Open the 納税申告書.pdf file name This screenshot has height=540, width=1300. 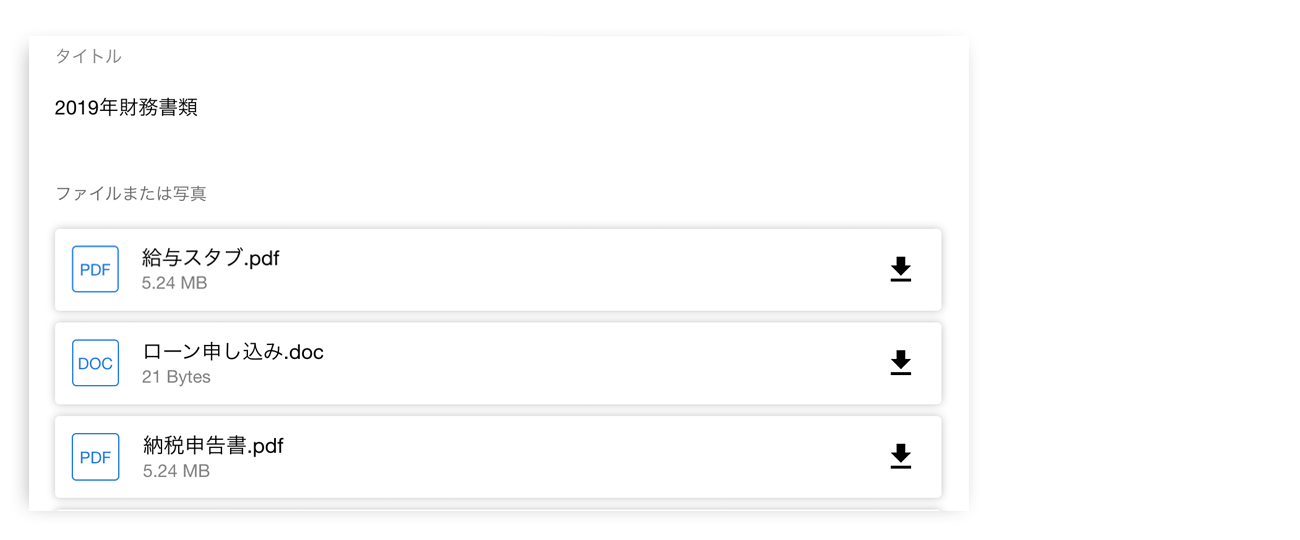(213, 446)
